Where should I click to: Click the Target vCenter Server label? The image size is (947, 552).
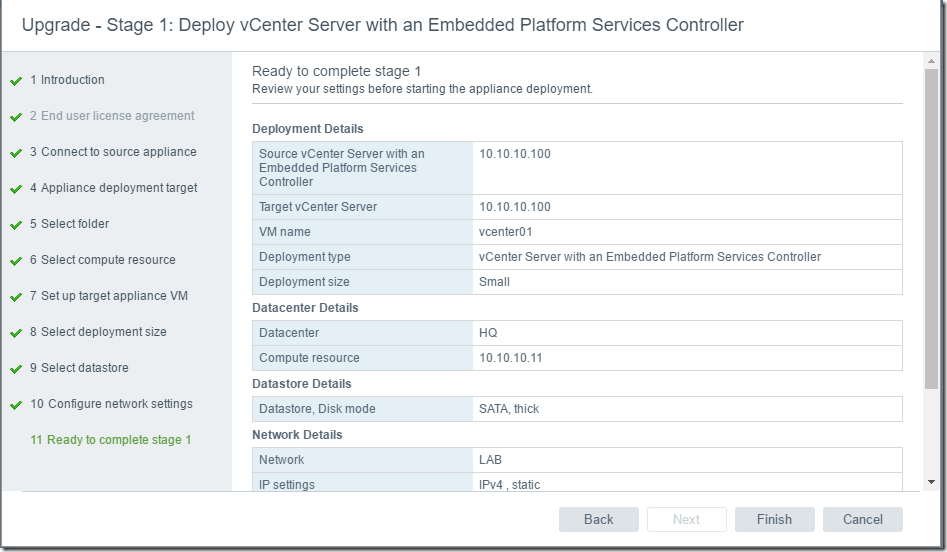318,207
